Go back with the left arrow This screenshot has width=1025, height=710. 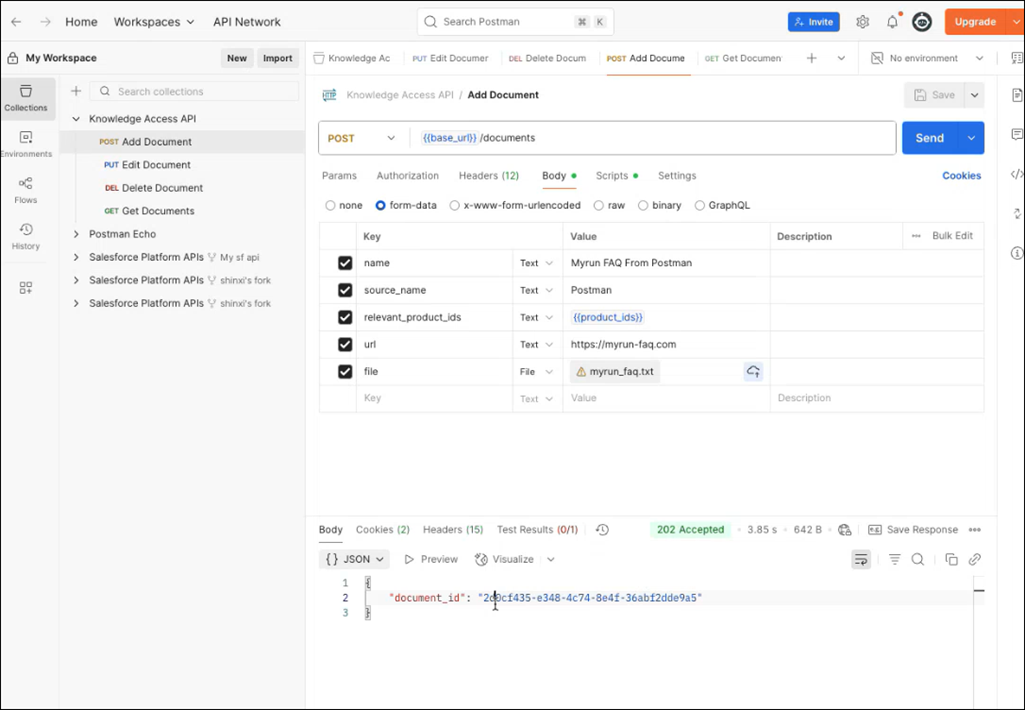(16, 22)
